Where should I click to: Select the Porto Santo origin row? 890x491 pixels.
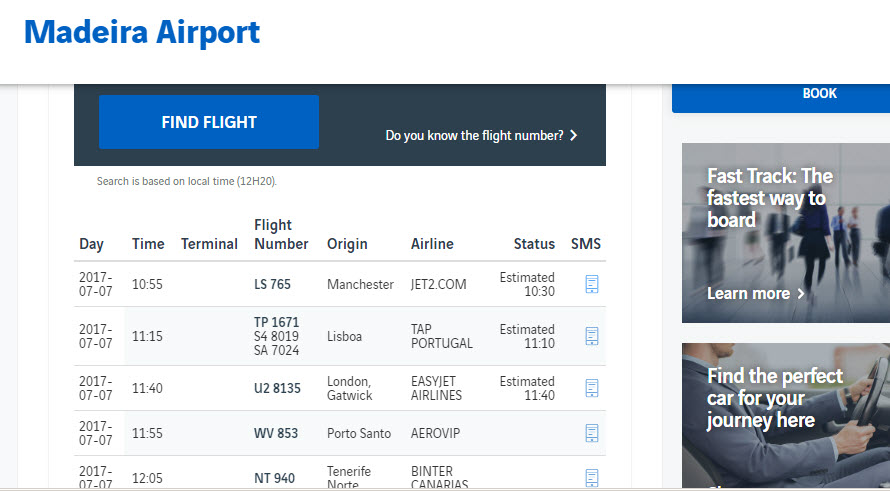point(357,433)
